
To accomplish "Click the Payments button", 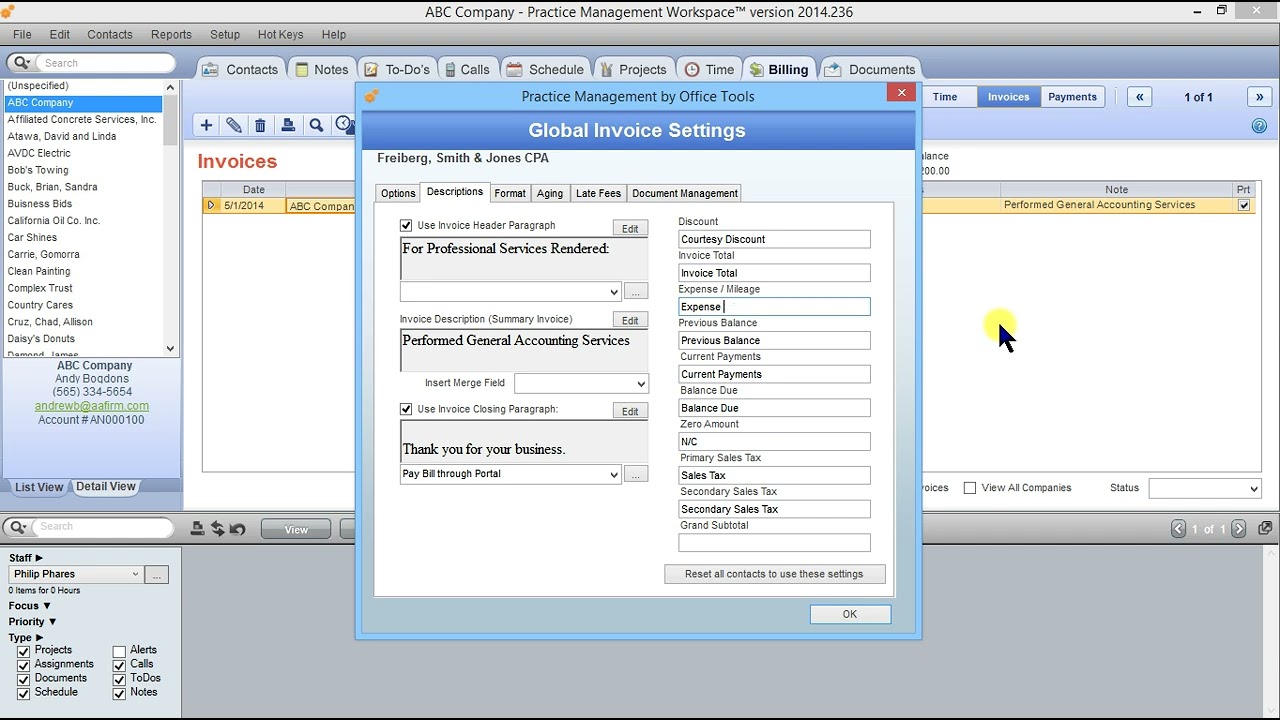I will [x=1073, y=97].
